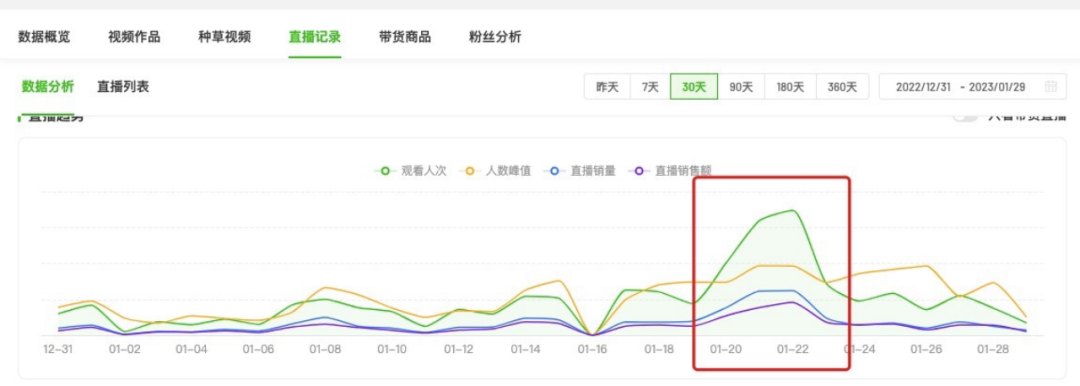Click the 01-20 axis label
Image resolution: width=1080 pixels, height=386 pixels.
point(726,349)
